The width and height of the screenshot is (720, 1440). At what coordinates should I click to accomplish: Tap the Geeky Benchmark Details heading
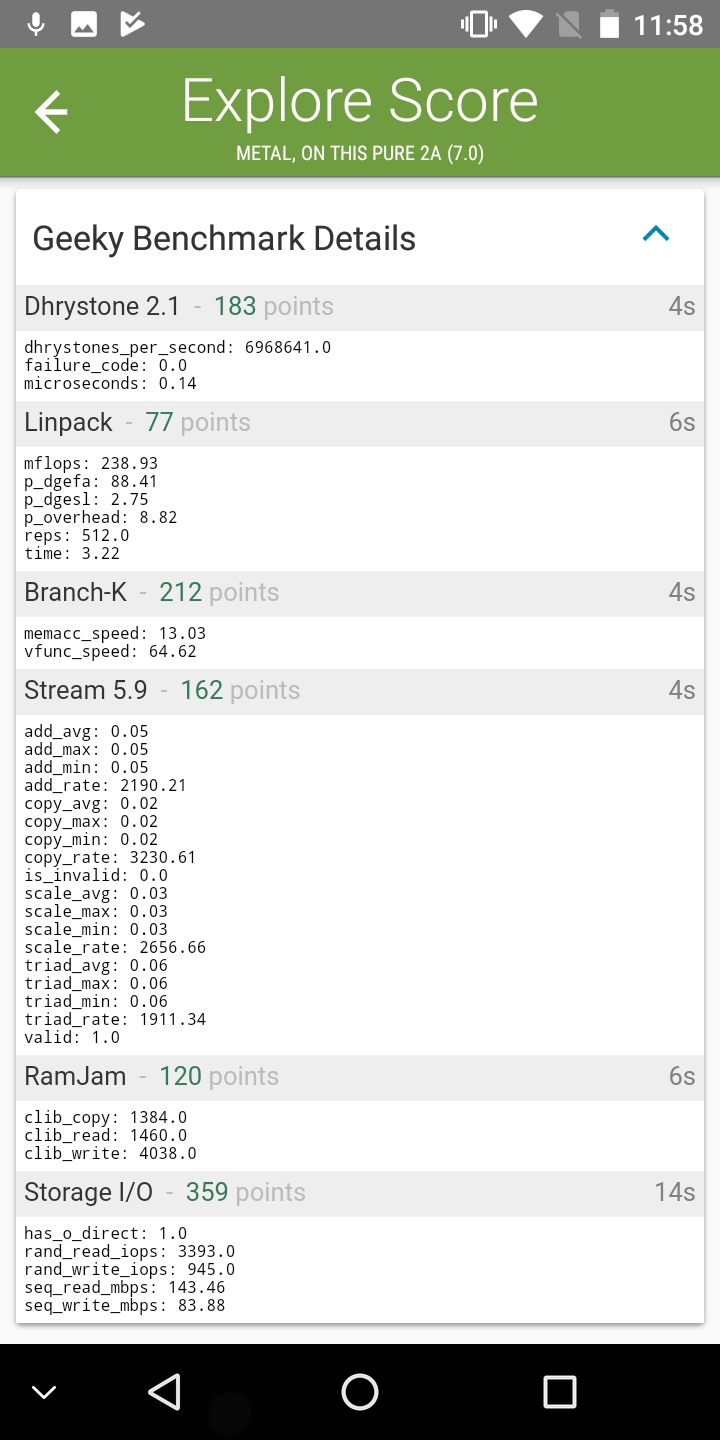pyautogui.click(x=224, y=239)
